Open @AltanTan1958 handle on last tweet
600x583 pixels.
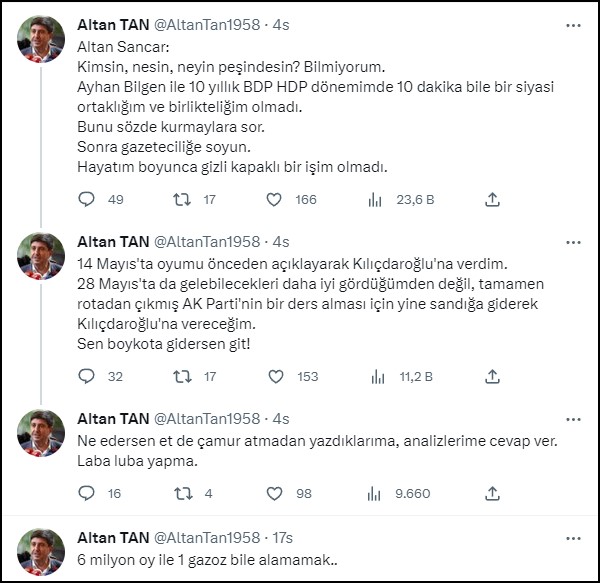pyautogui.click(x=207, y=538)
